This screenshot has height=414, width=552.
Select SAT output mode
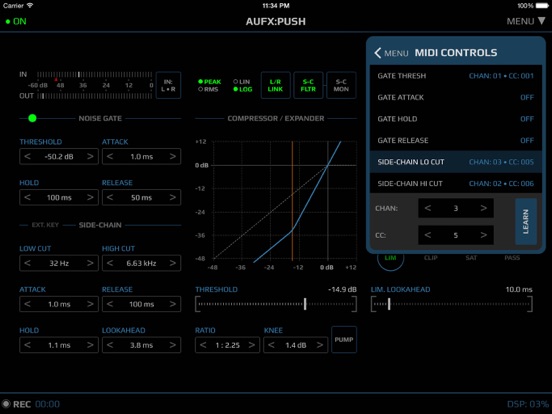click(x=471, y=258)
